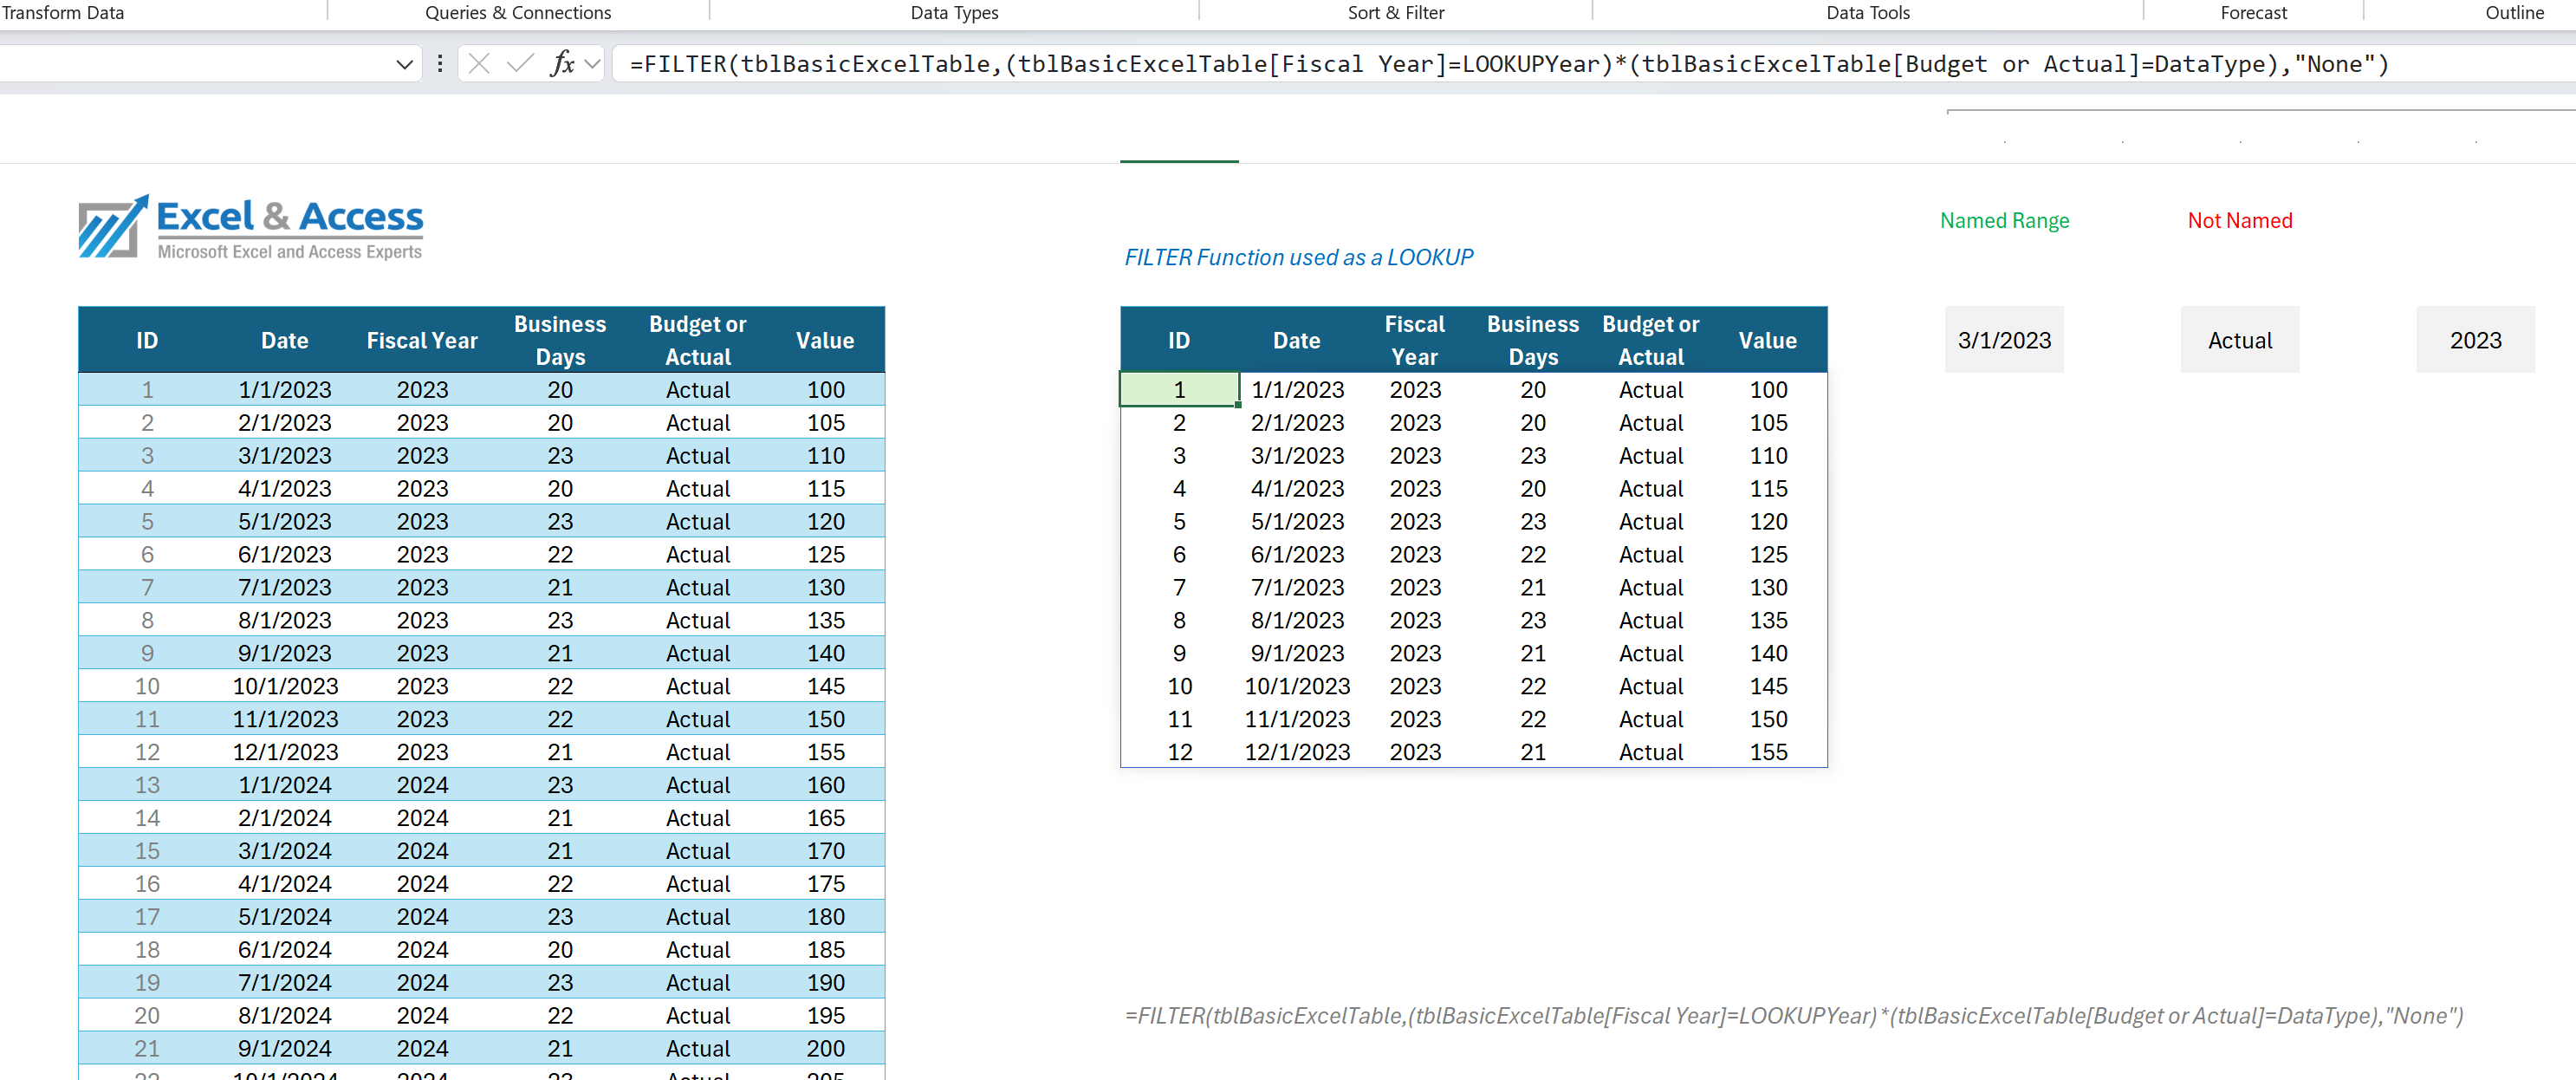Click the three-dot handle beside the Name Box
This screenshot has height=1080, width=2576.
440,64
